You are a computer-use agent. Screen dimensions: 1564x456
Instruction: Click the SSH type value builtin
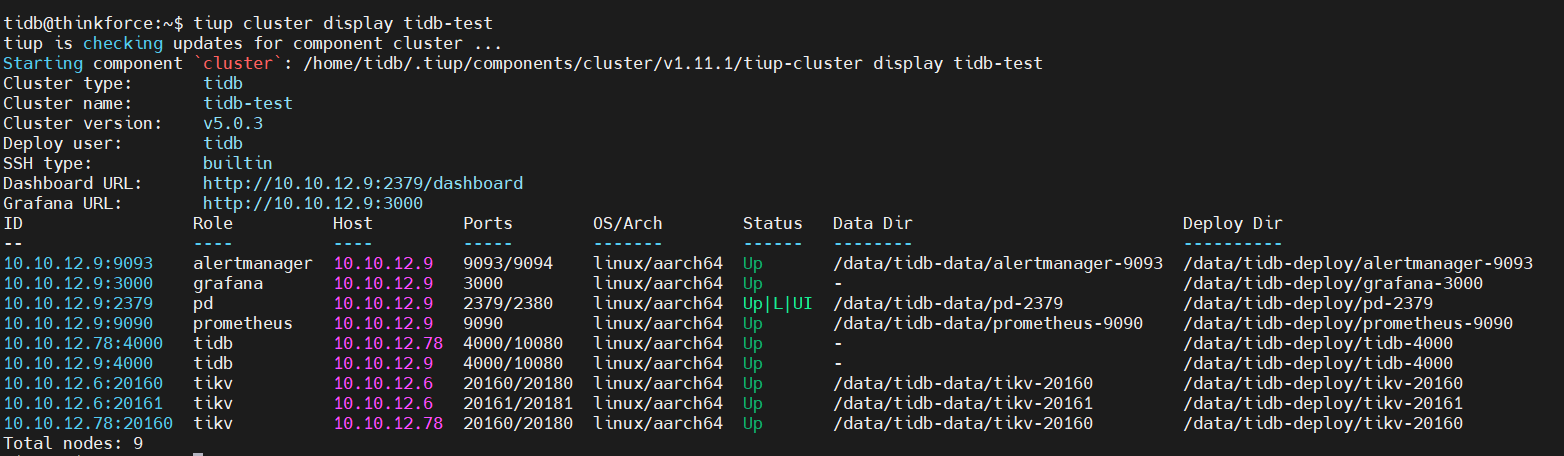pyautogui.click(x=237, y=164)
